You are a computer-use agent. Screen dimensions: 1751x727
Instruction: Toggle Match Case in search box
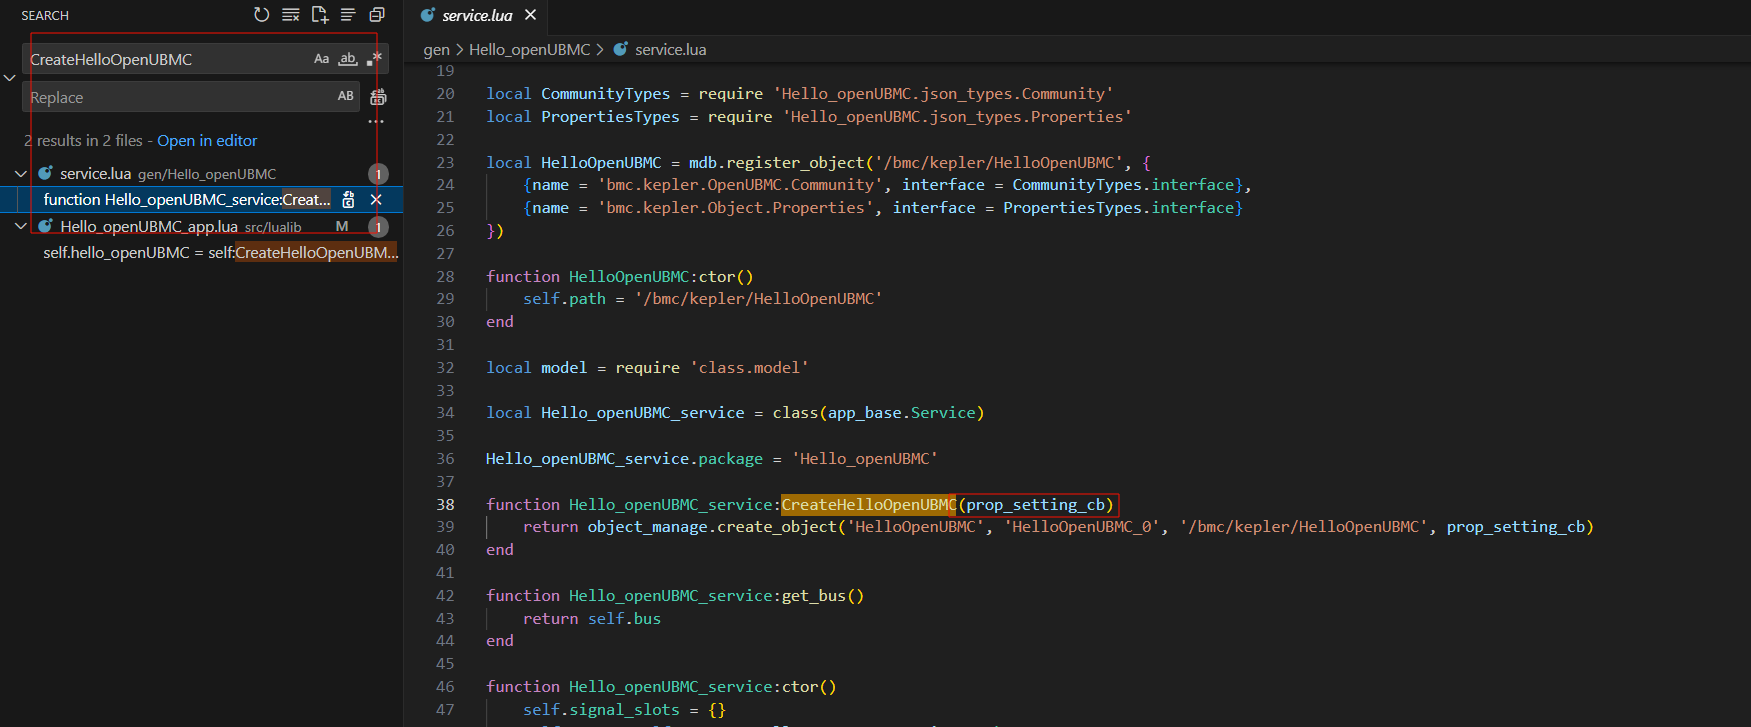[321, 59]
